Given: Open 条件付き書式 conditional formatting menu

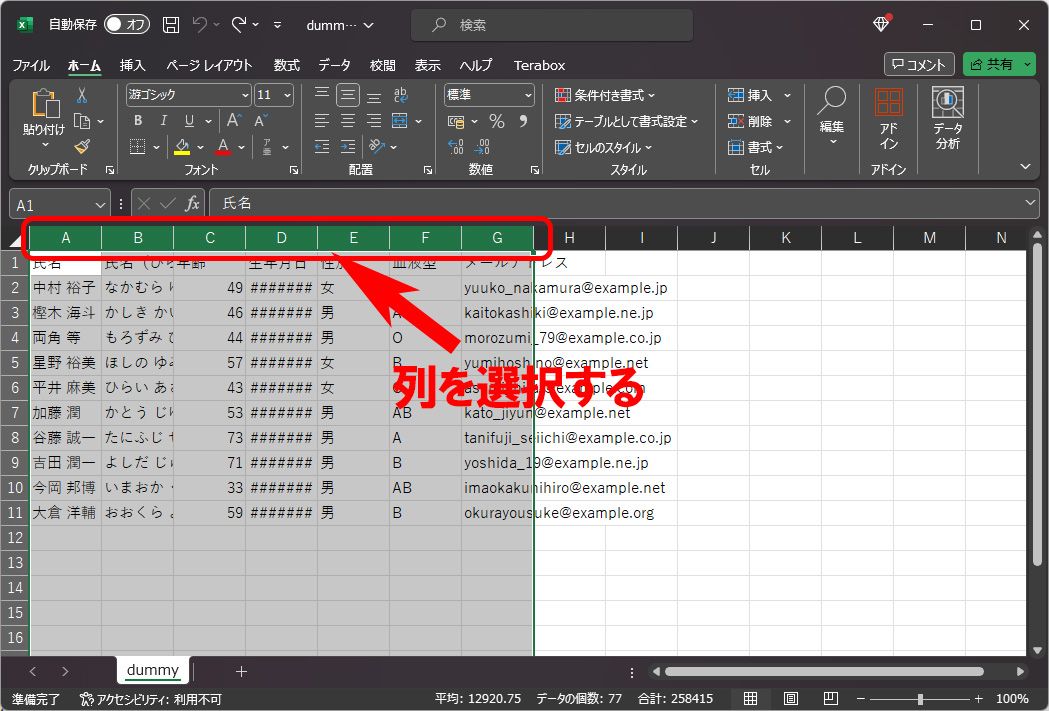Looking at the screenshot, I should pos(605,95).
